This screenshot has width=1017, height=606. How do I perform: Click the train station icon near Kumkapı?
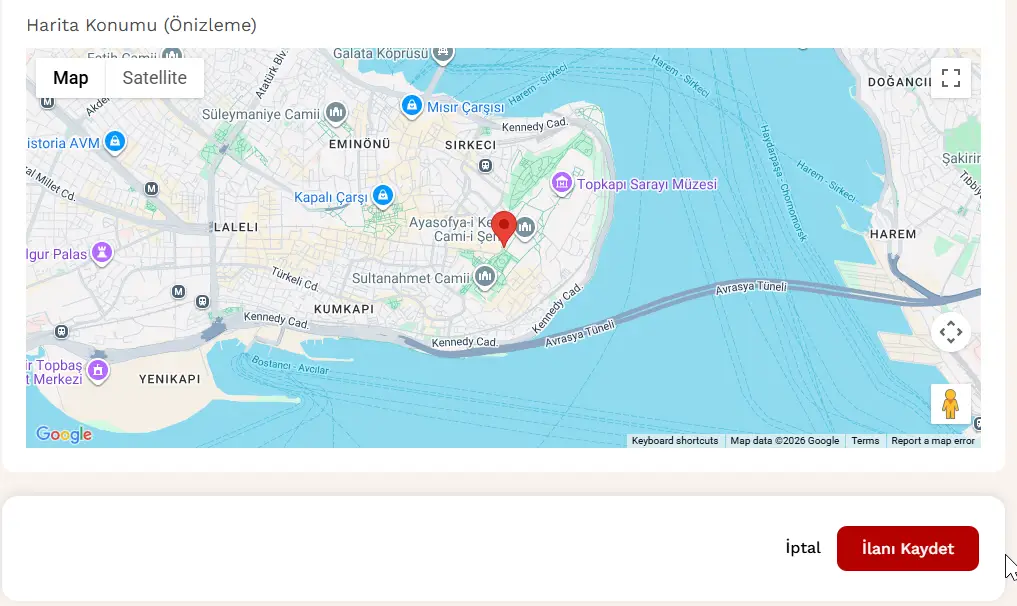pos(202,302)
